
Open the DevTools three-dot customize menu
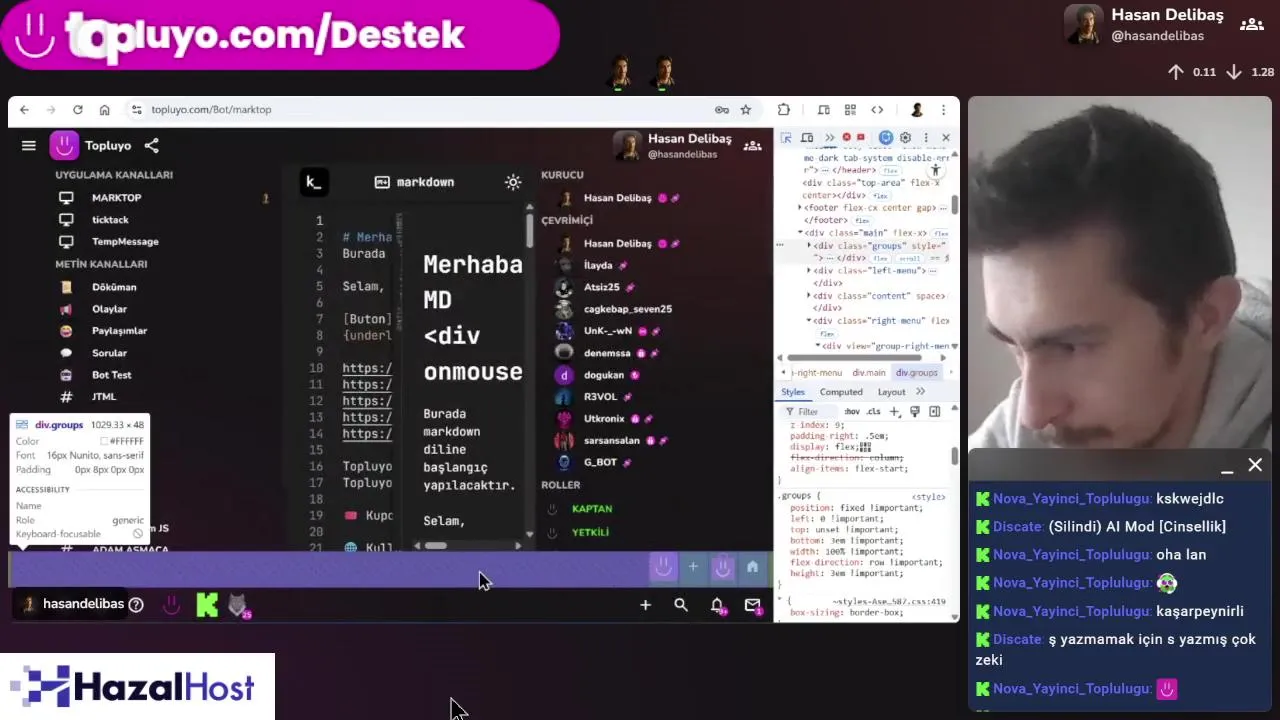925,138
